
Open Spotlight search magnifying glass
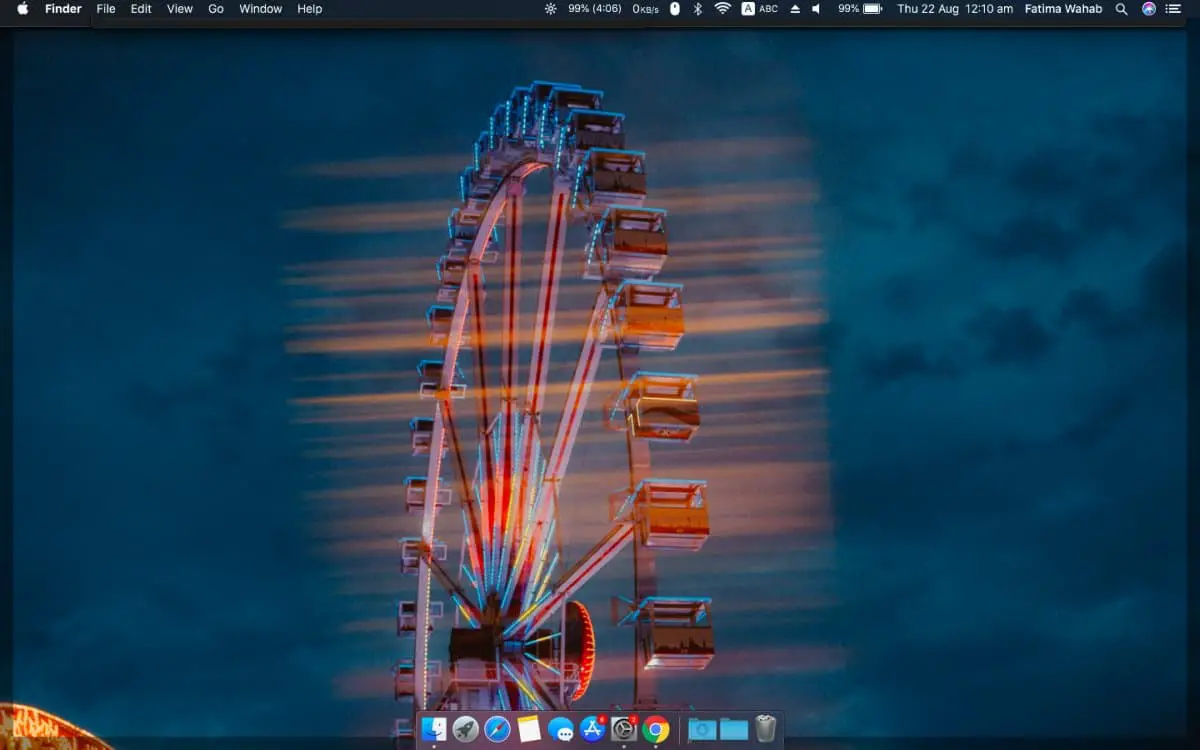[x=1121, y=9]
